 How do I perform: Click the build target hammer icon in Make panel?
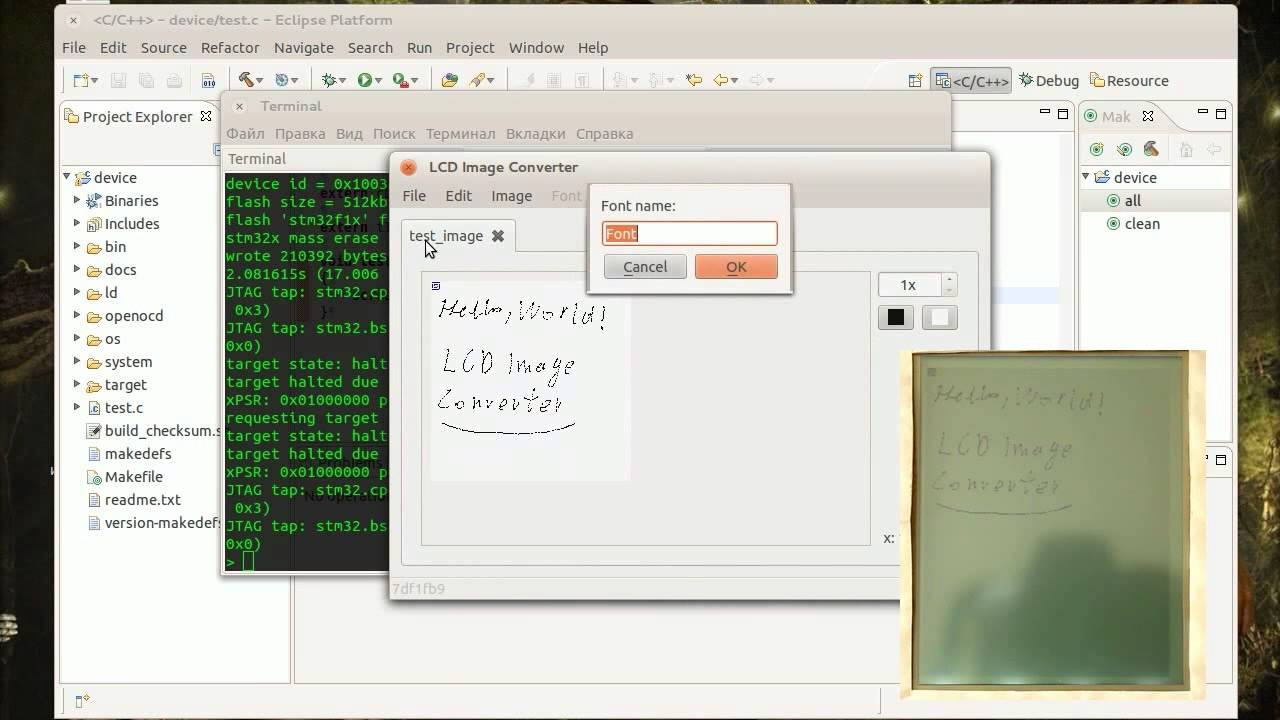1151,149
